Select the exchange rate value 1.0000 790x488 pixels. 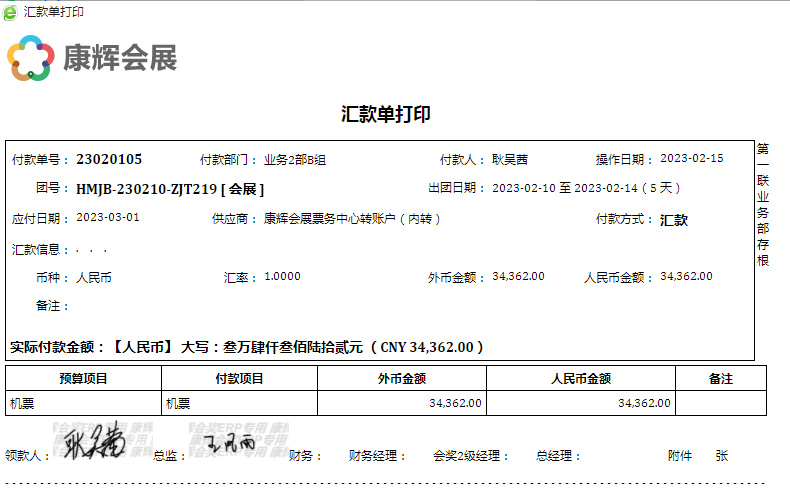coord(282,277)
